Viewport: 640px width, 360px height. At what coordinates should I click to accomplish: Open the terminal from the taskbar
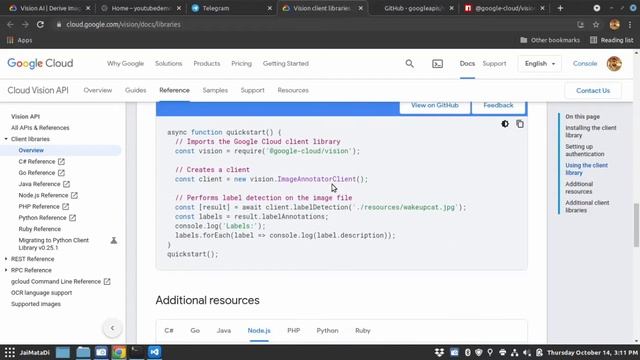point(137,352)
